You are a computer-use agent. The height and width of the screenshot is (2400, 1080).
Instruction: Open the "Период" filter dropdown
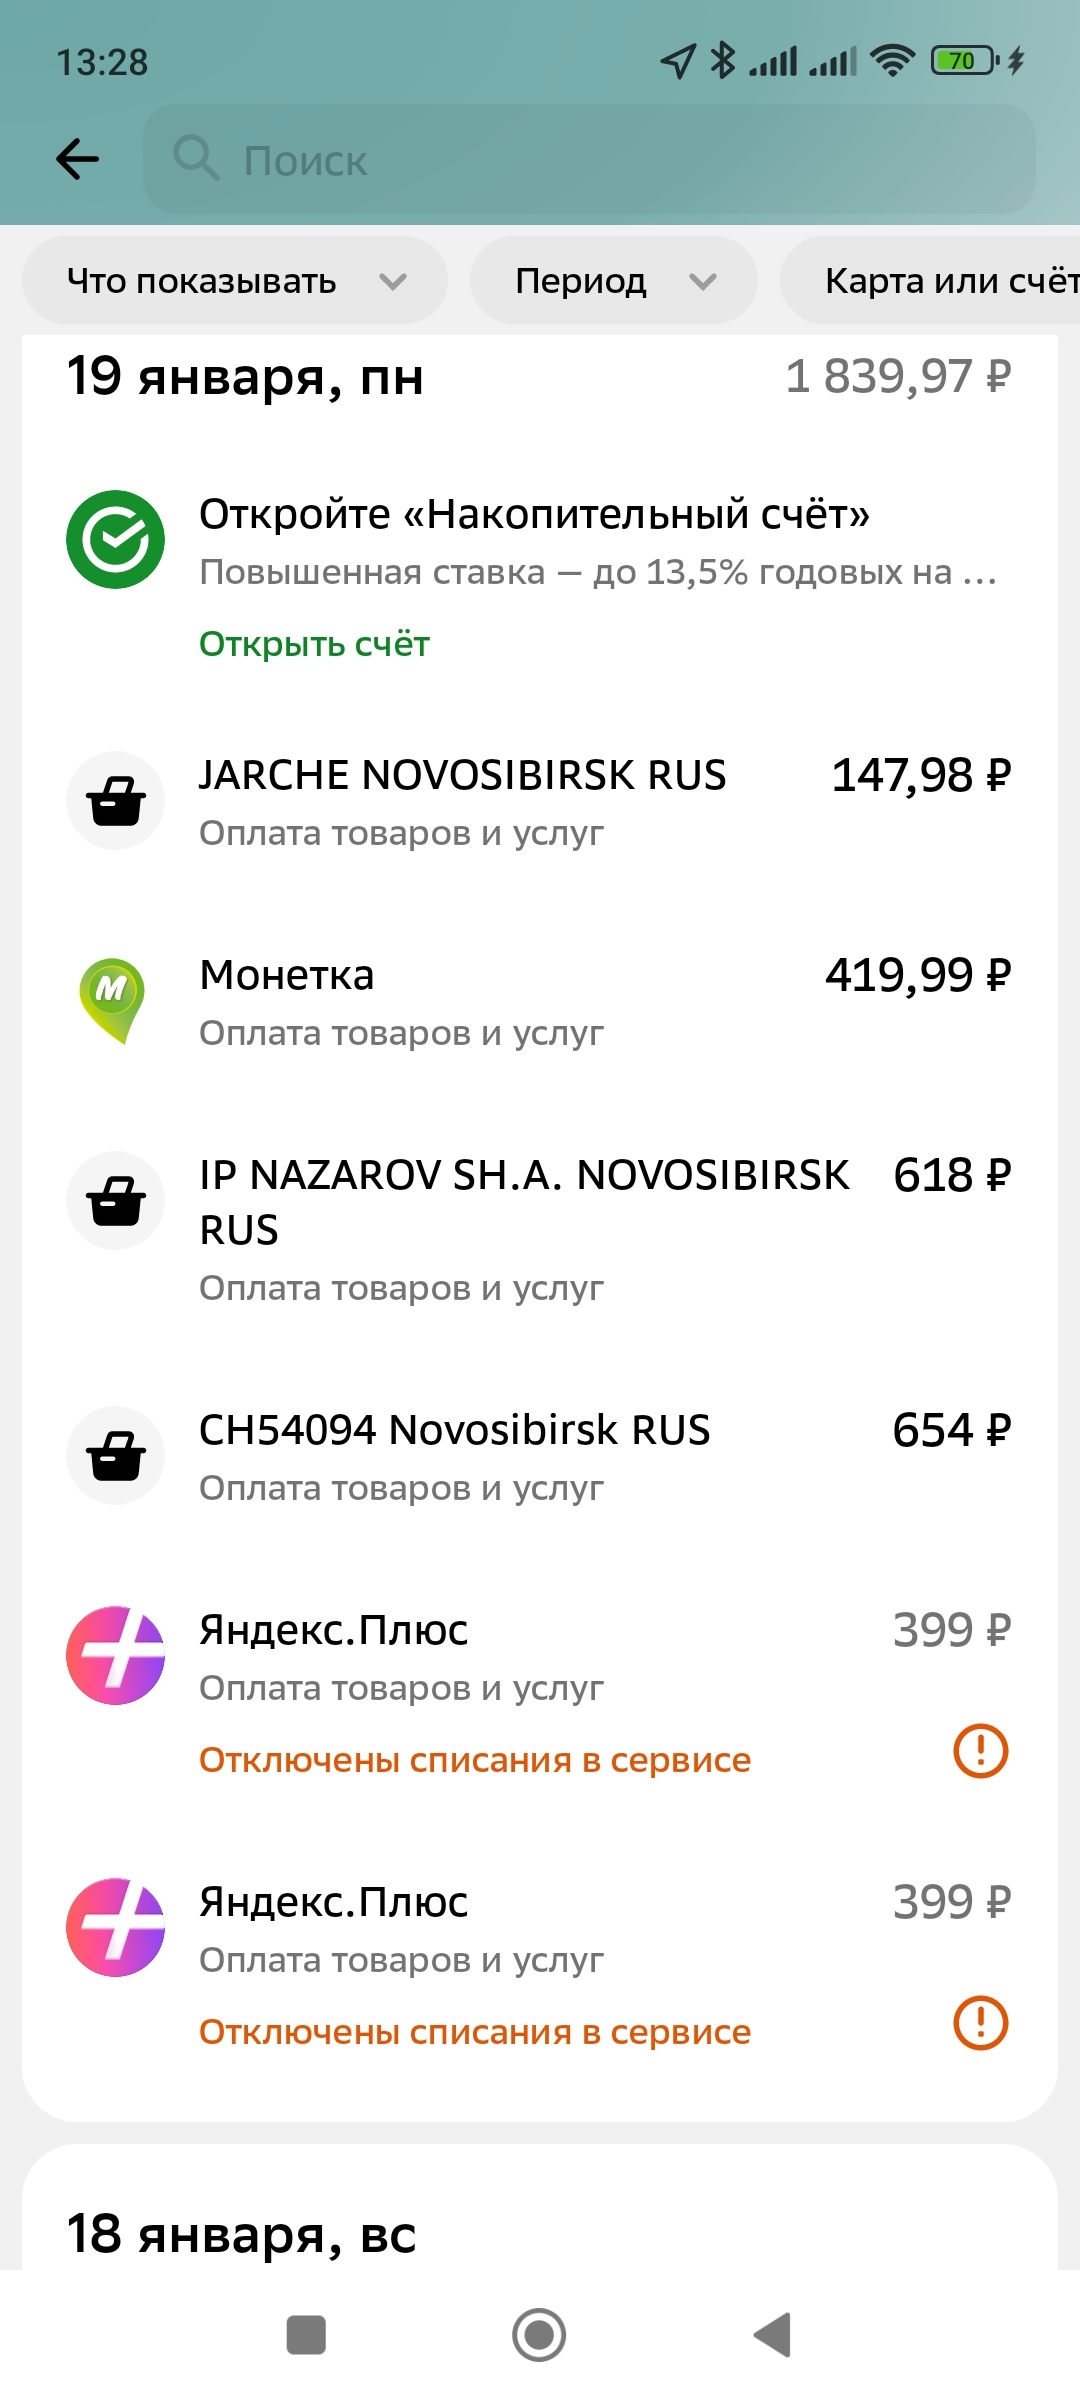pyautogui.click(x=614, y=281)
